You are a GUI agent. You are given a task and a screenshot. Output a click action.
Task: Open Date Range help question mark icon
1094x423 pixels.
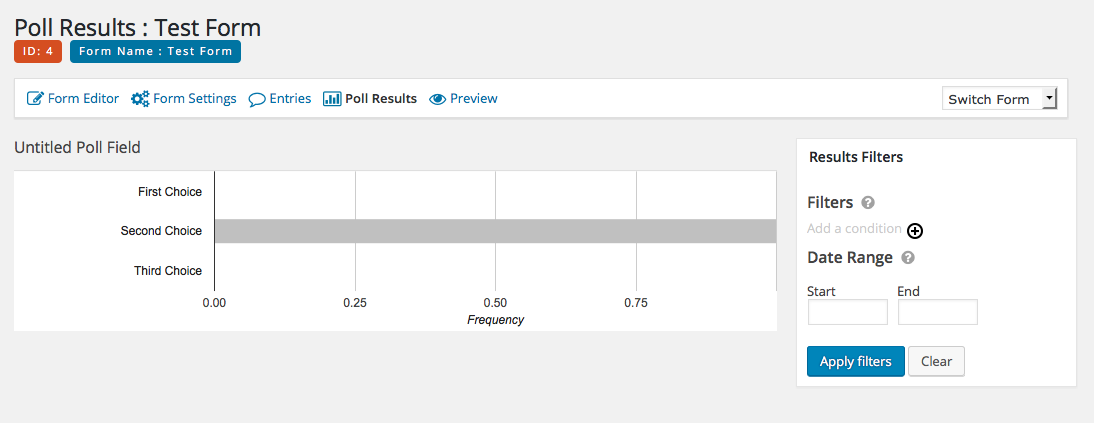click(x=908, y=258)
